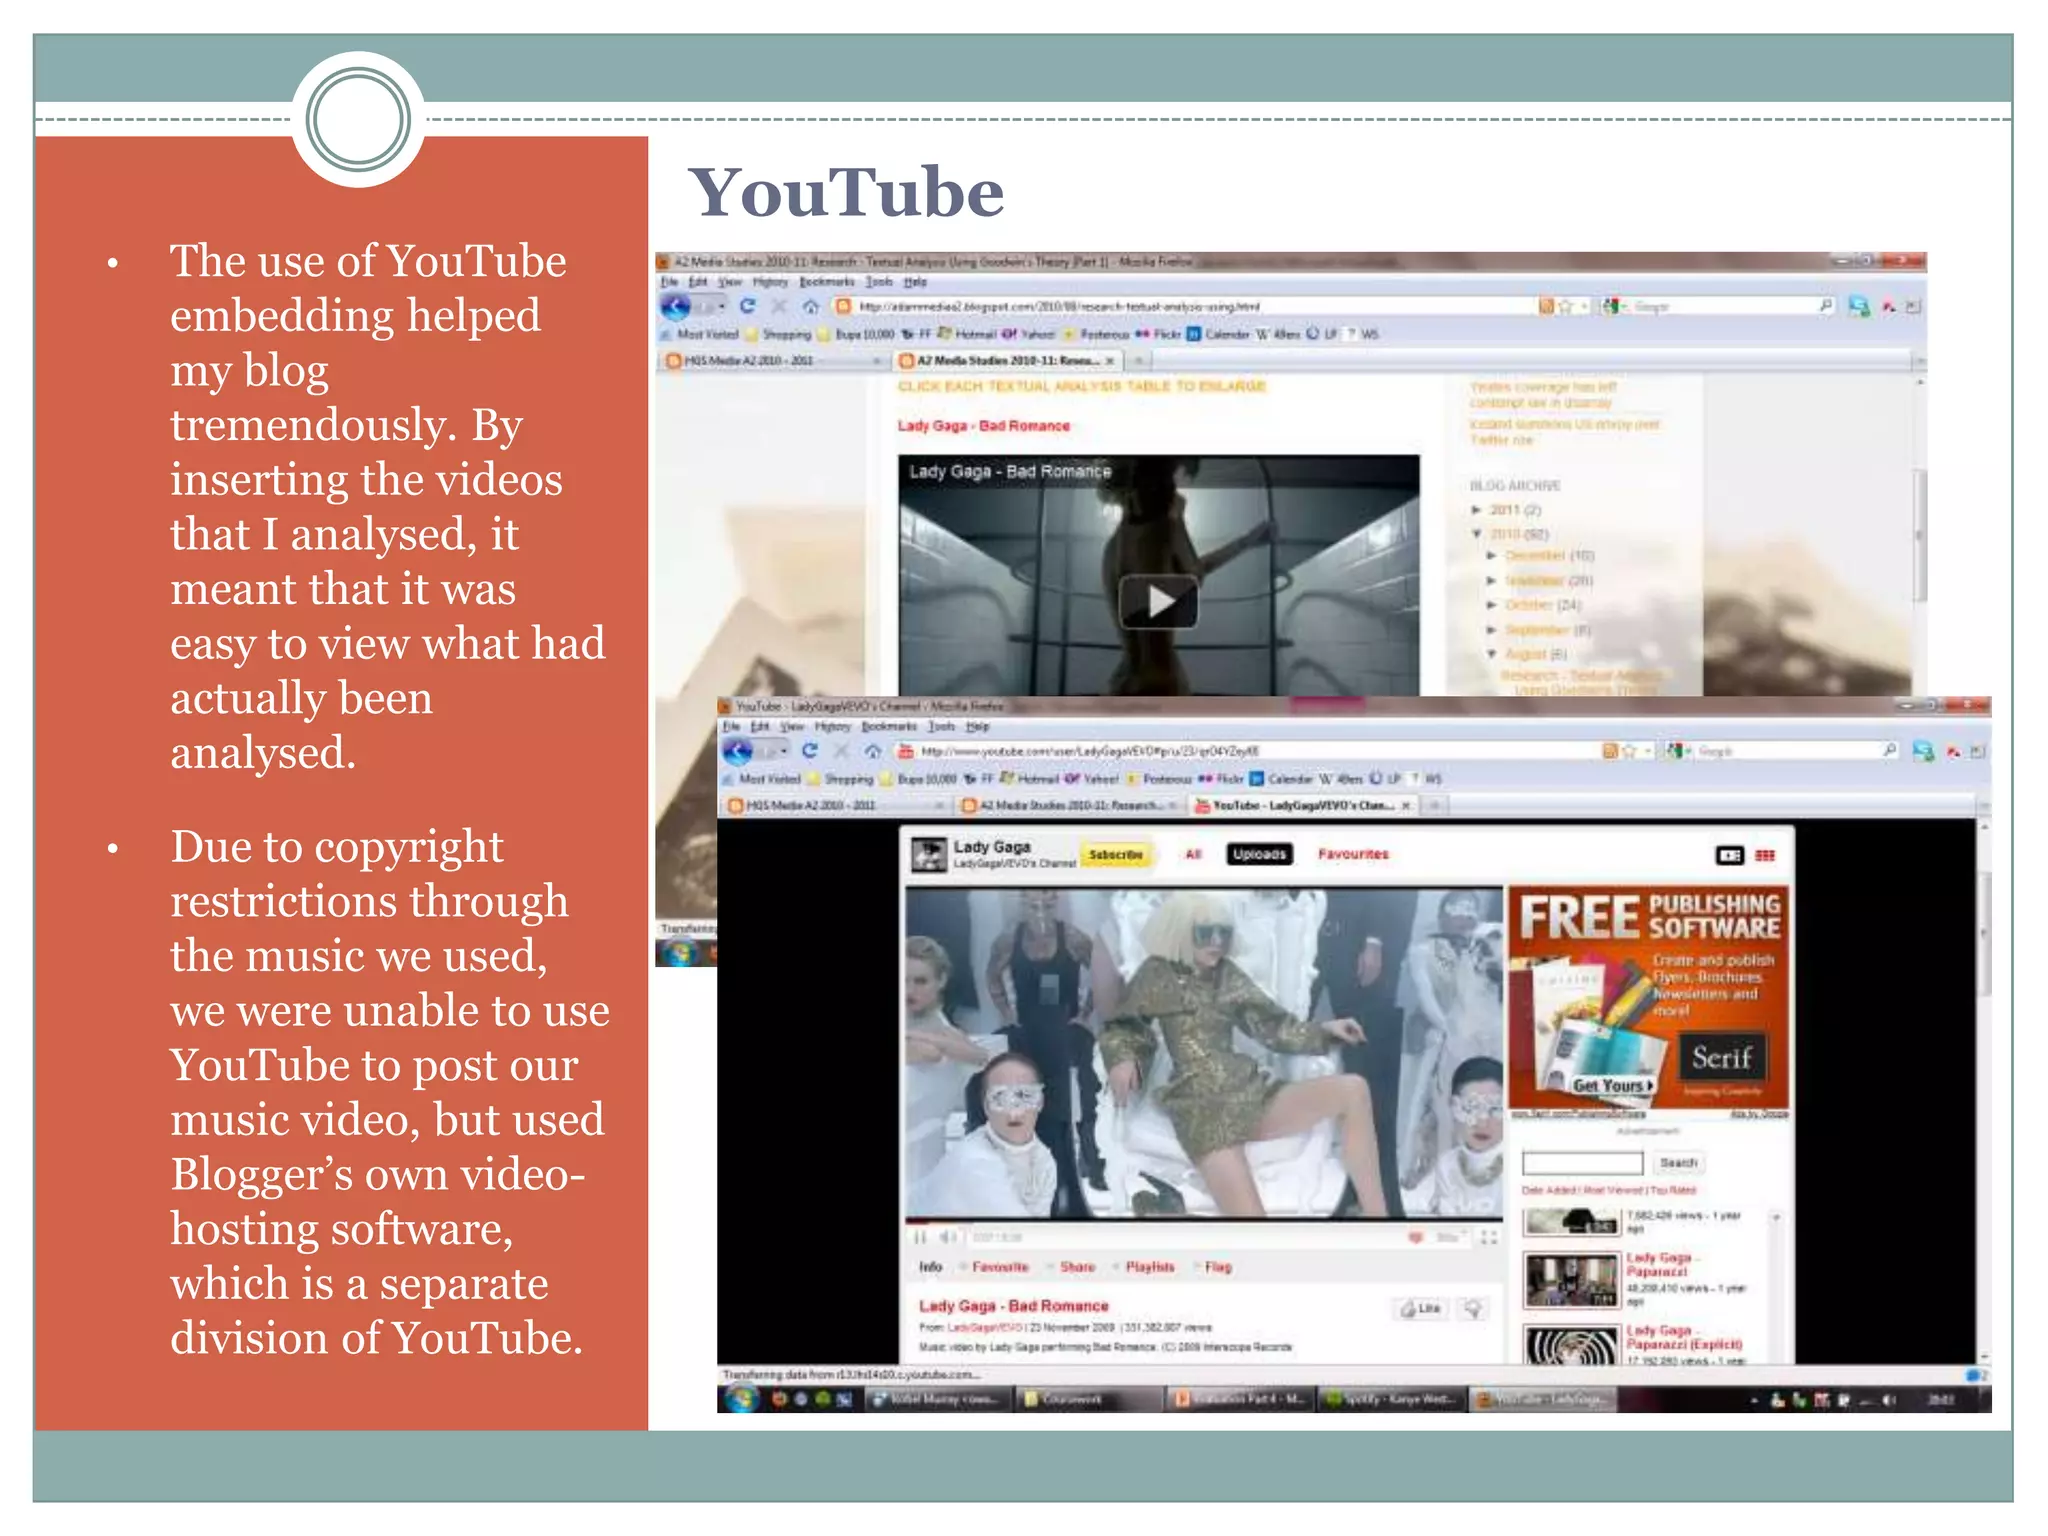The image size is (2048, 1536).
Task: Click the channel video search input field
Action: click(1582, 1163)
